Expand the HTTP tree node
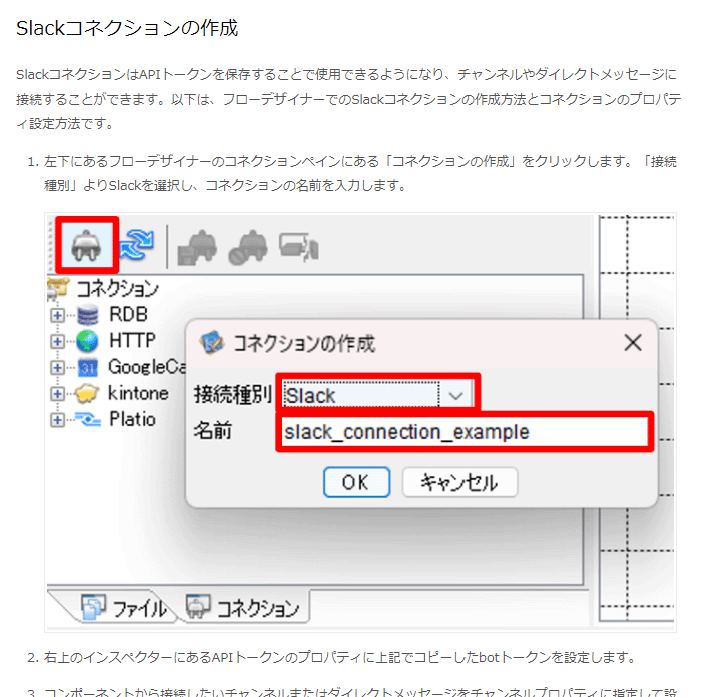 pyautogui.click(x=57, y=341)
